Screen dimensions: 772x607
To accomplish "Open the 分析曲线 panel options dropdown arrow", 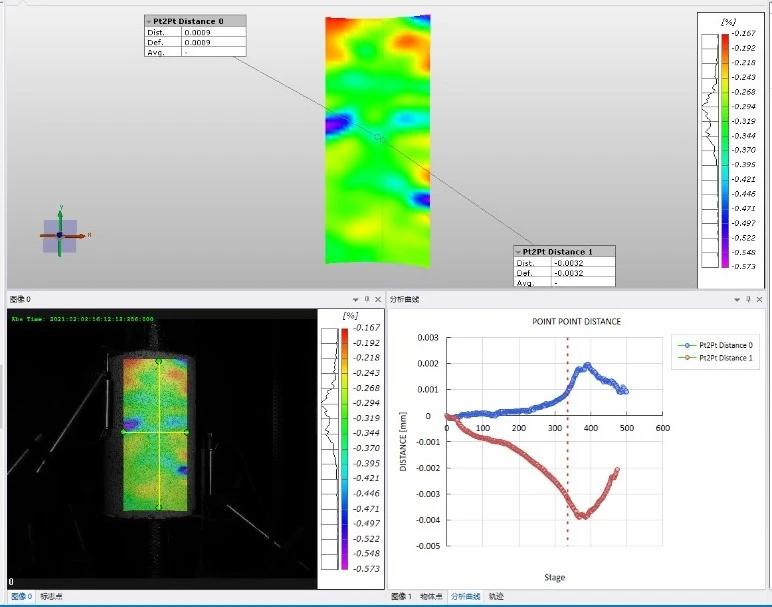I will click(736, 299).
